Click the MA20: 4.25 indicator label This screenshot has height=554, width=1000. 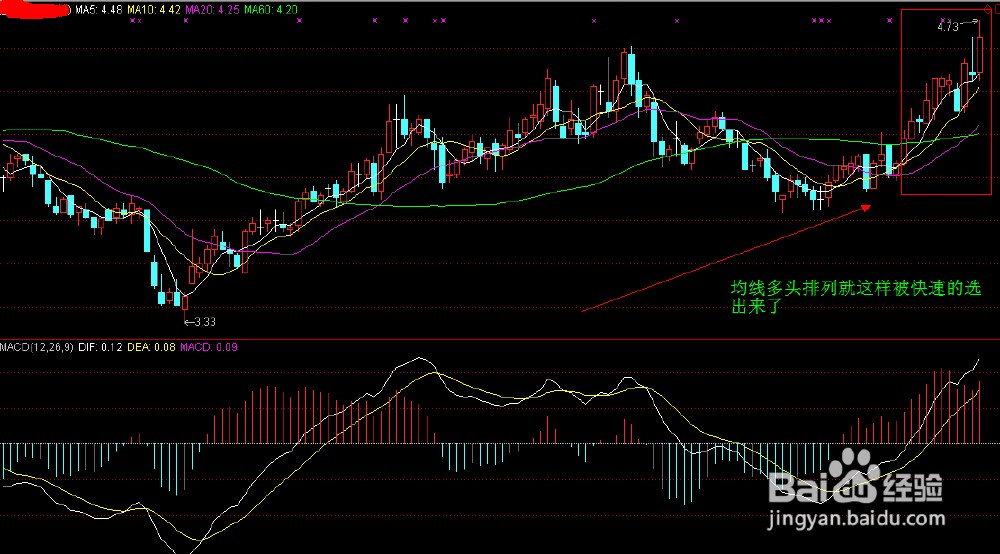point(212,10)
